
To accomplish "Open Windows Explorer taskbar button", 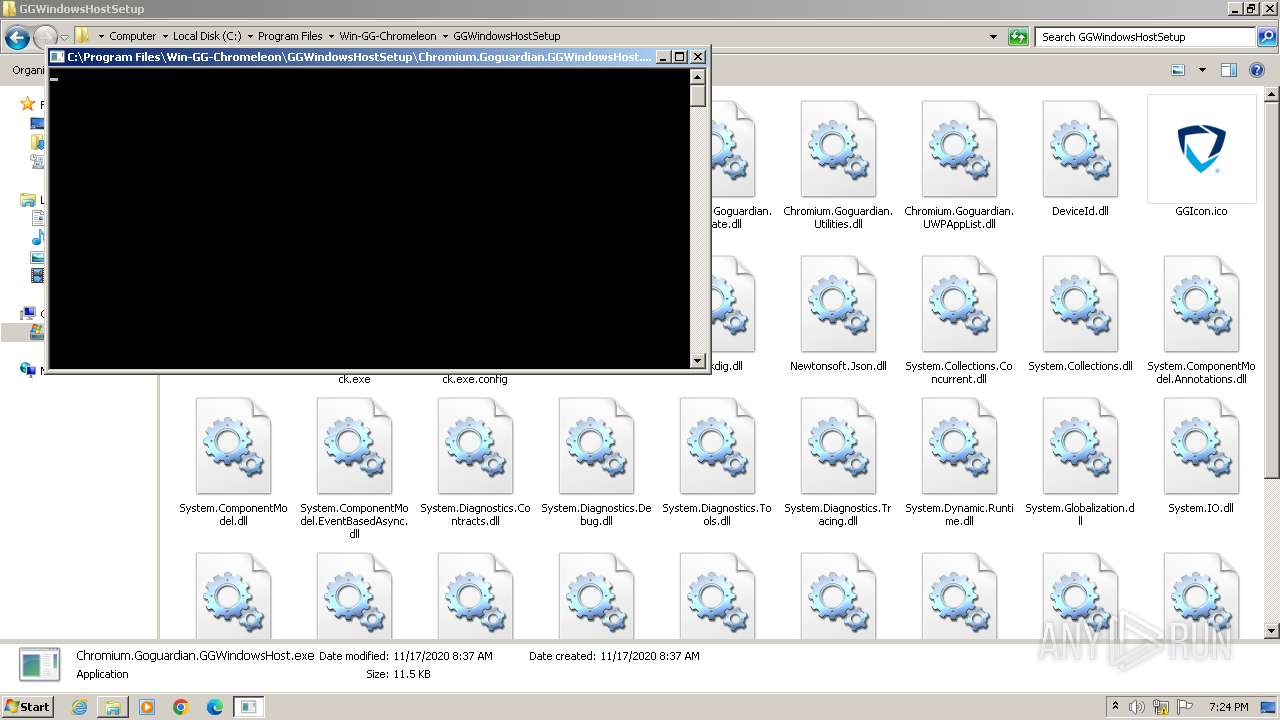I will 113,707.
